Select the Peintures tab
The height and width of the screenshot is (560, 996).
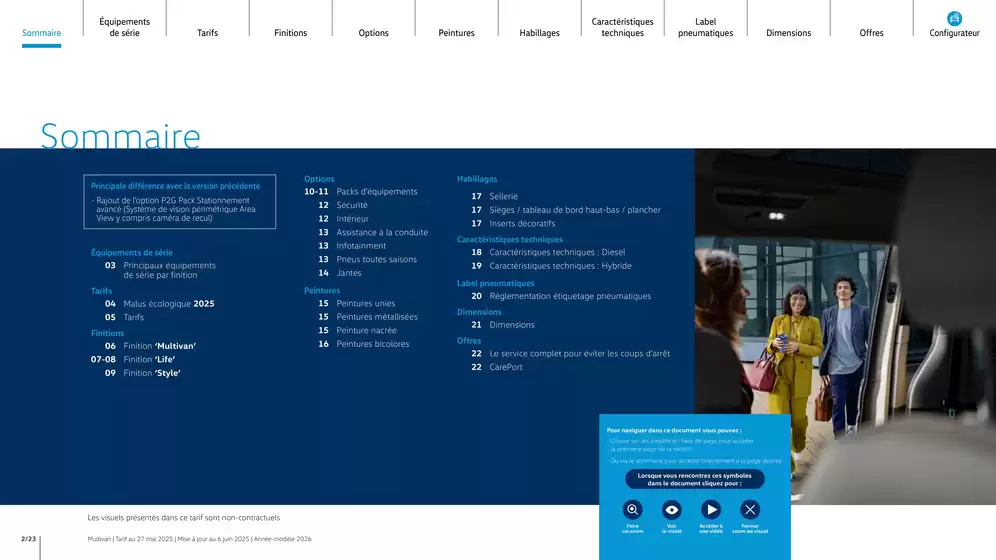[456, 33]
